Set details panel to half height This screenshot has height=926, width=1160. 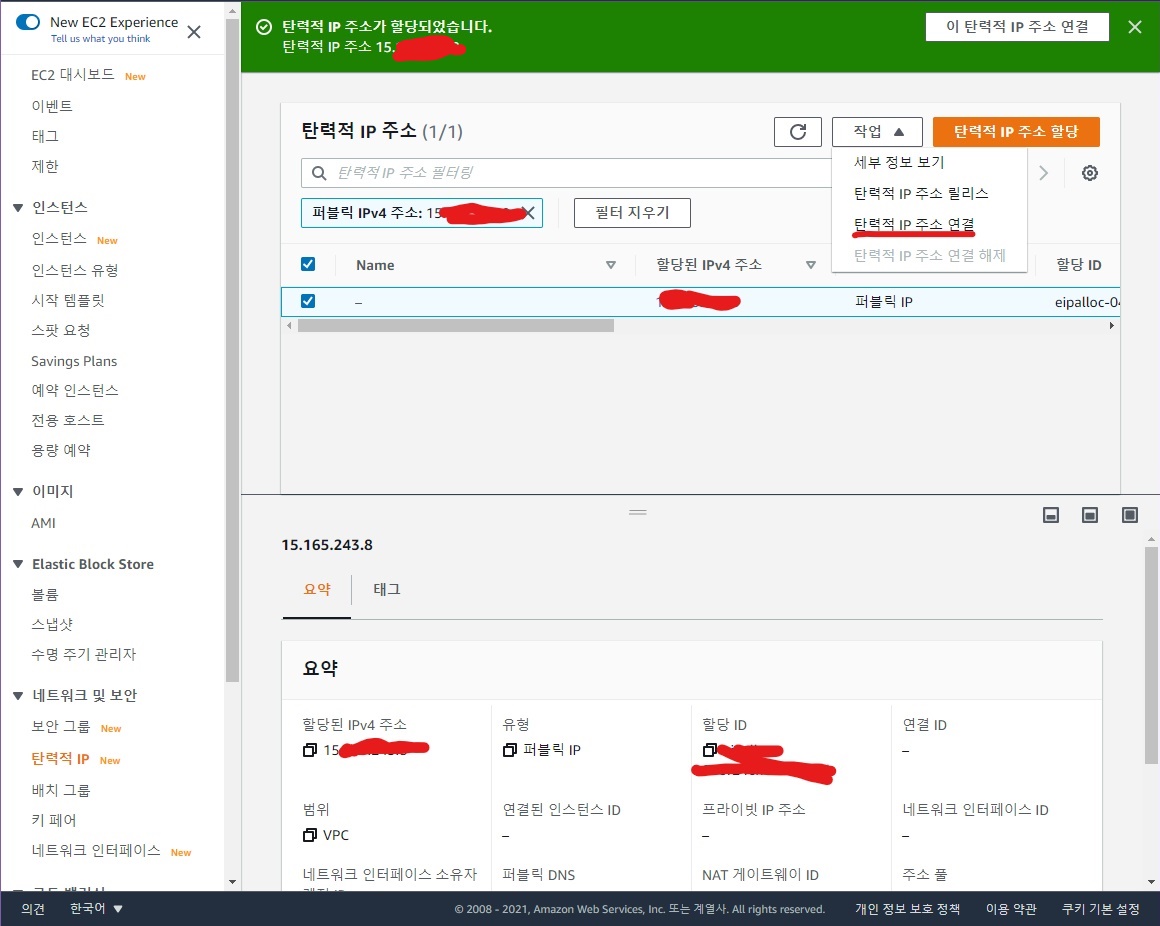1090,515
